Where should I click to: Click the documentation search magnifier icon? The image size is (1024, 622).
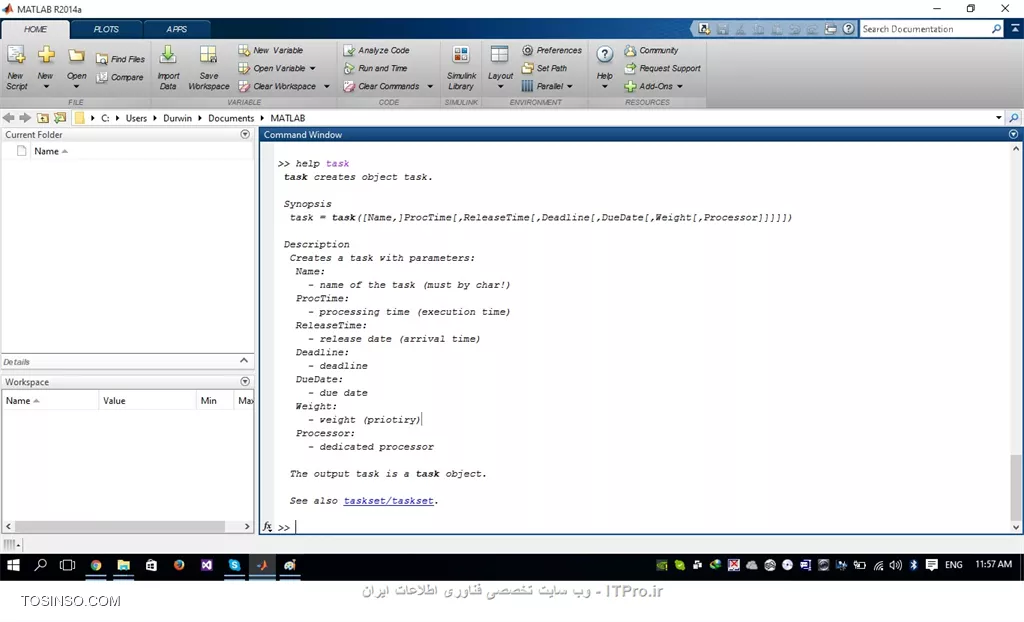tap(996, 29)
